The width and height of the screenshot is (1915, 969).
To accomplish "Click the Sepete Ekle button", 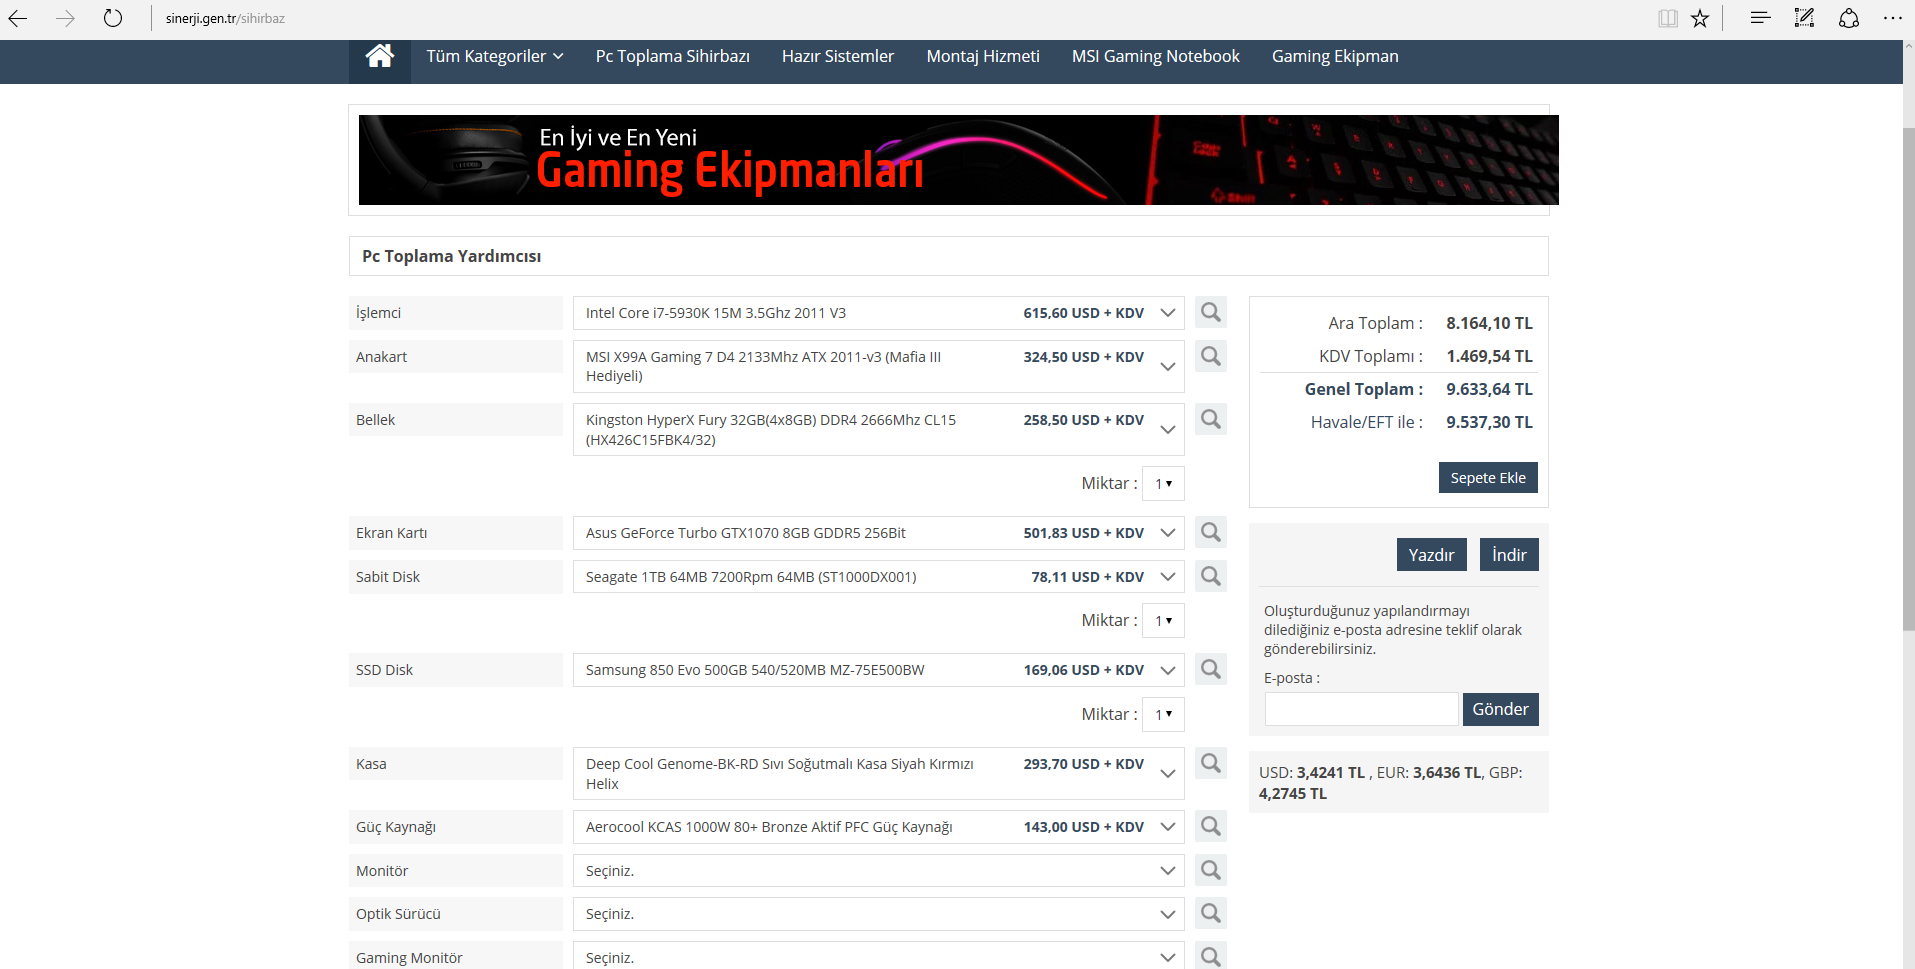I will [x=1488, y=478].
